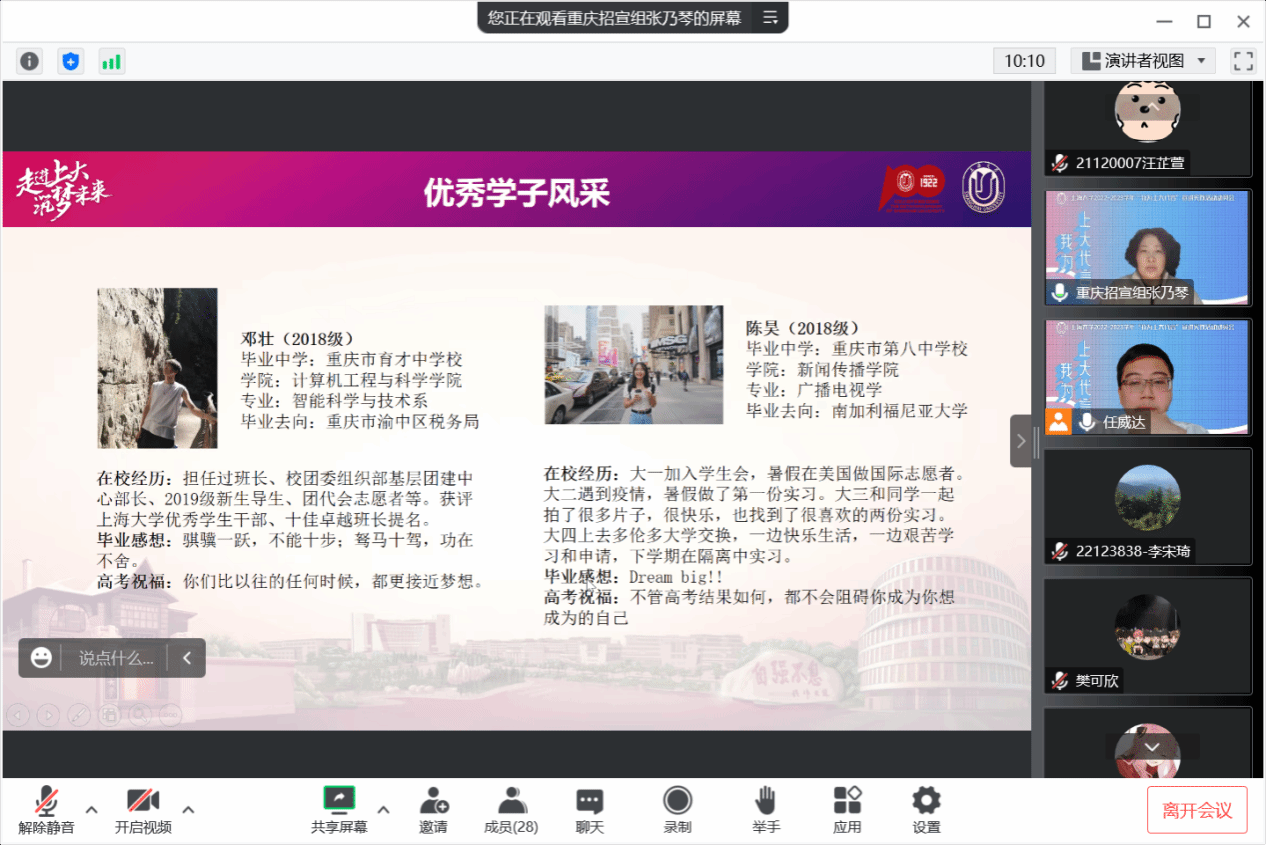Leave the meeting (离开会议)
This screenshot has height=845, width=1266.
click(1197, 810)
